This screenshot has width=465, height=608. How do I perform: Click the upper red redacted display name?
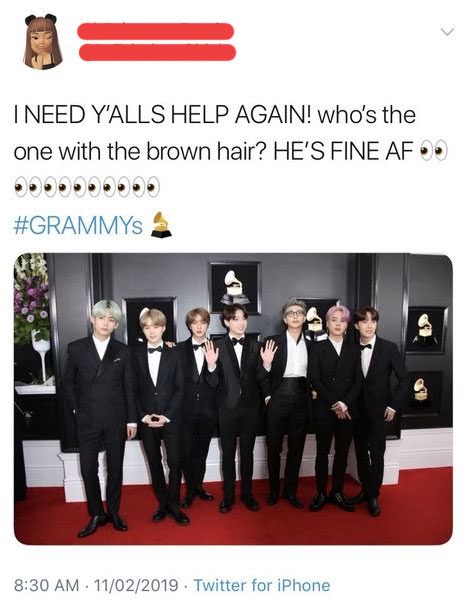[156, 31]
